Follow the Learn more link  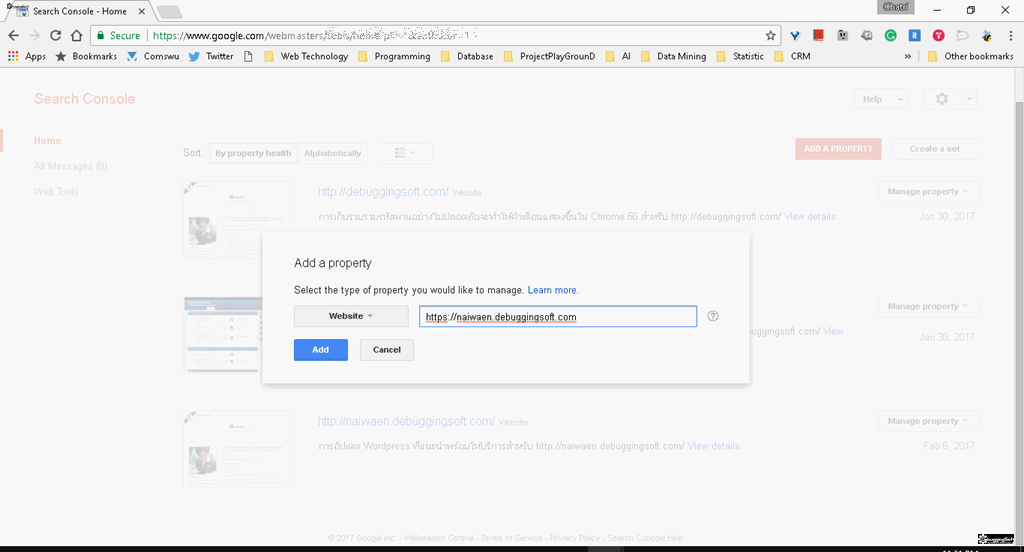[552, 290]
